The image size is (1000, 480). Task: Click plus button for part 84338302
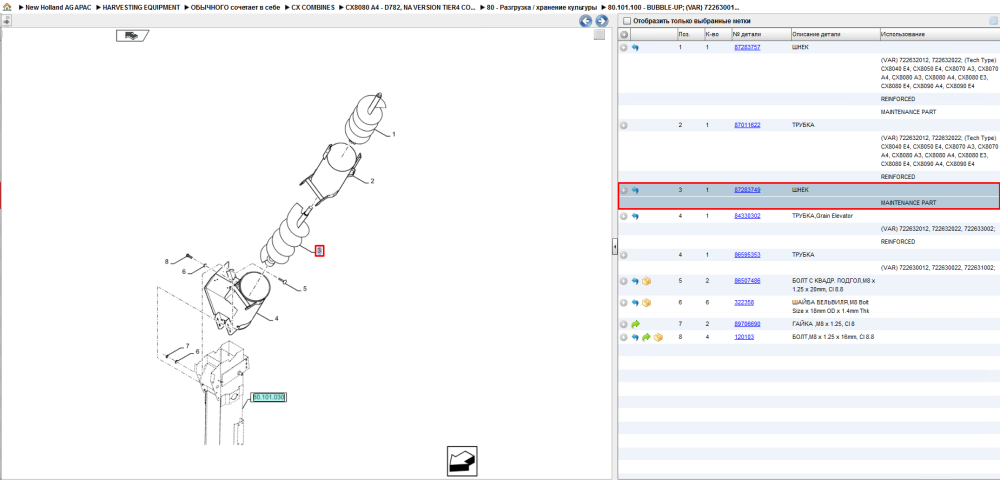click(x=624, y=216)
